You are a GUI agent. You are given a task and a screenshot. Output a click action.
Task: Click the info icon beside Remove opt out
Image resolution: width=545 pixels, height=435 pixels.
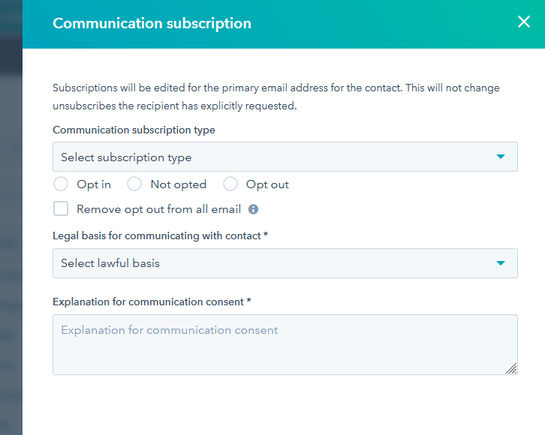pyautogui.click(x=253, y=210)
